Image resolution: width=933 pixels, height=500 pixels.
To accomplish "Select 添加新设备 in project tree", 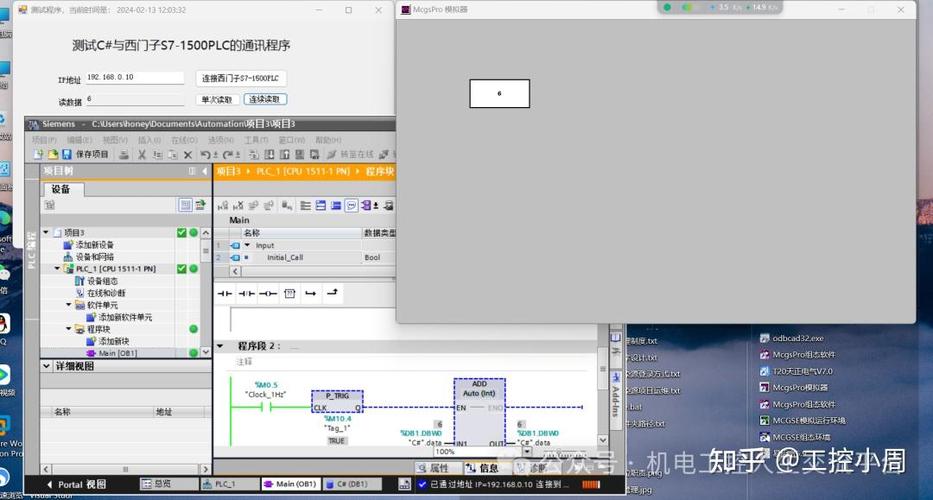I will (88, 245).
